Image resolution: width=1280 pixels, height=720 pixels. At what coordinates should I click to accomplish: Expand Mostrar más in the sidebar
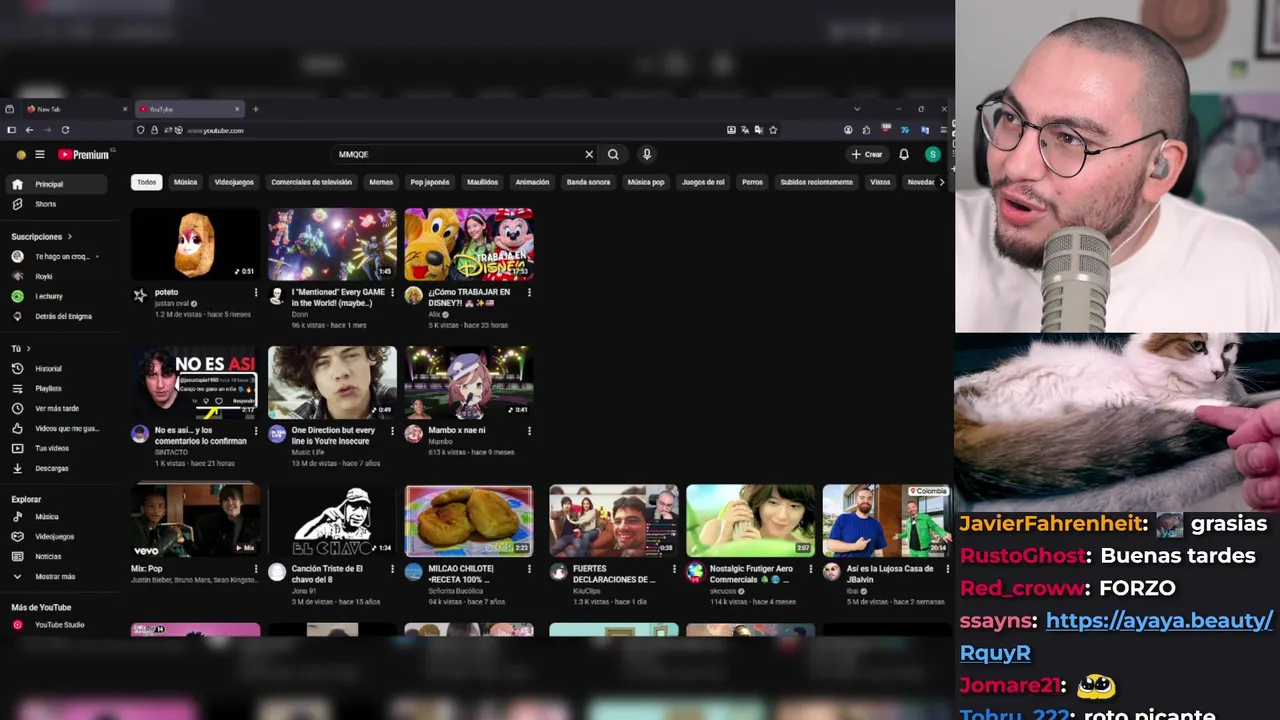point(56,576)
